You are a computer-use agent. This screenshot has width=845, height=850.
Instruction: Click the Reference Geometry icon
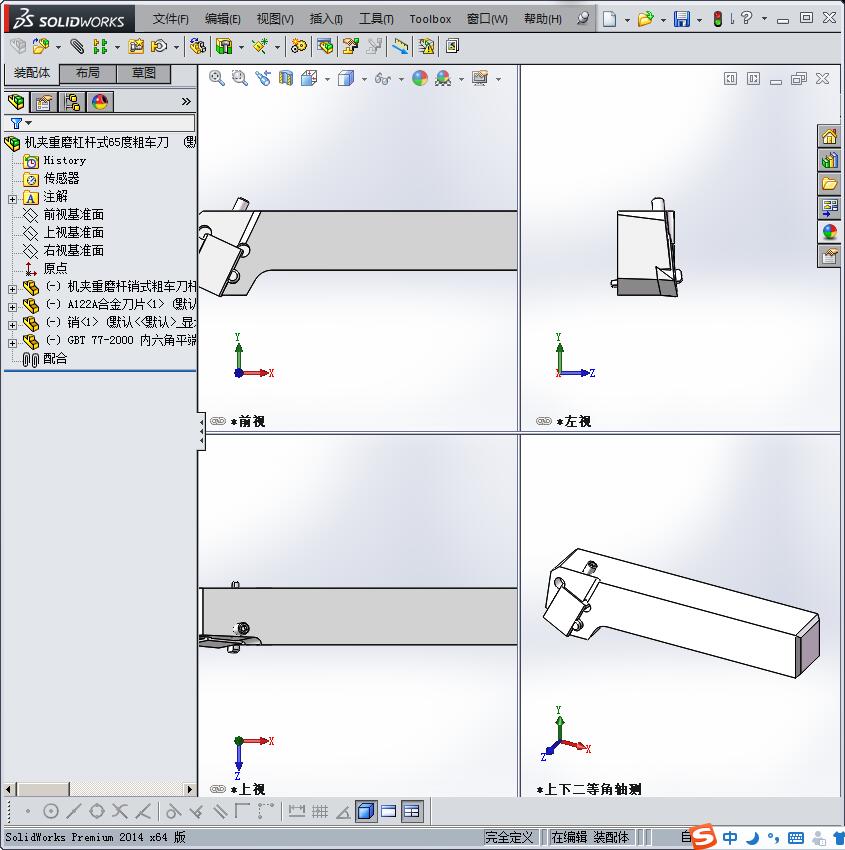pos(260,47)
